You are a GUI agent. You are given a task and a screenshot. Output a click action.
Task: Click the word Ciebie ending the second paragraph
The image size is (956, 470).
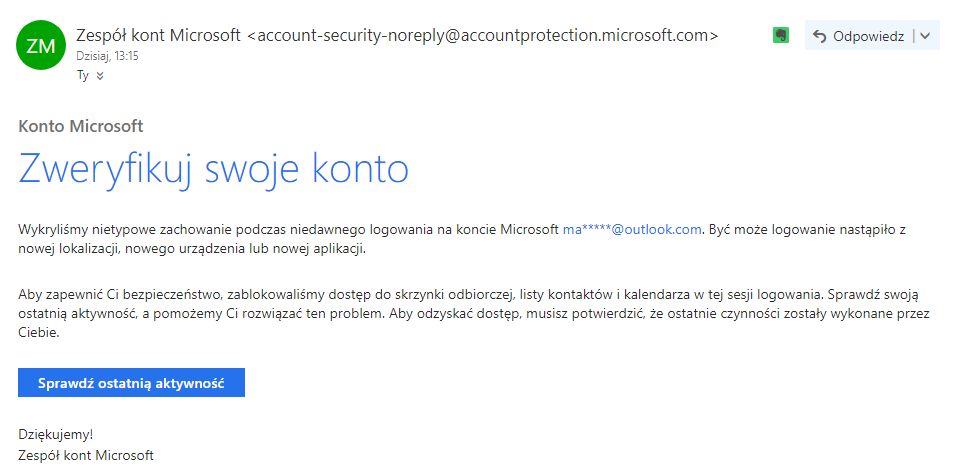(39, 333)
